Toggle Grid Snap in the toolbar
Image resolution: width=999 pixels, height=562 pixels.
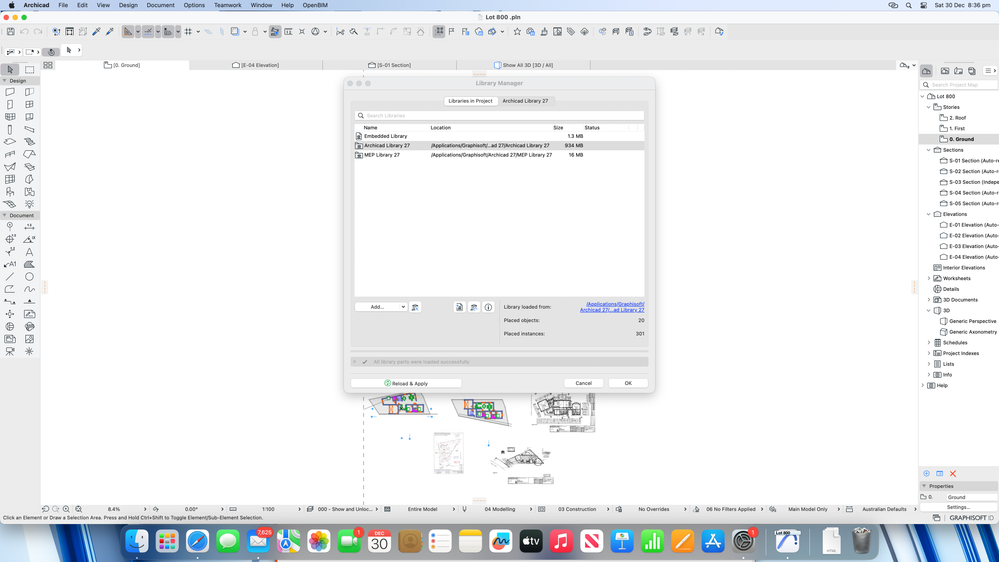(188, 31)
